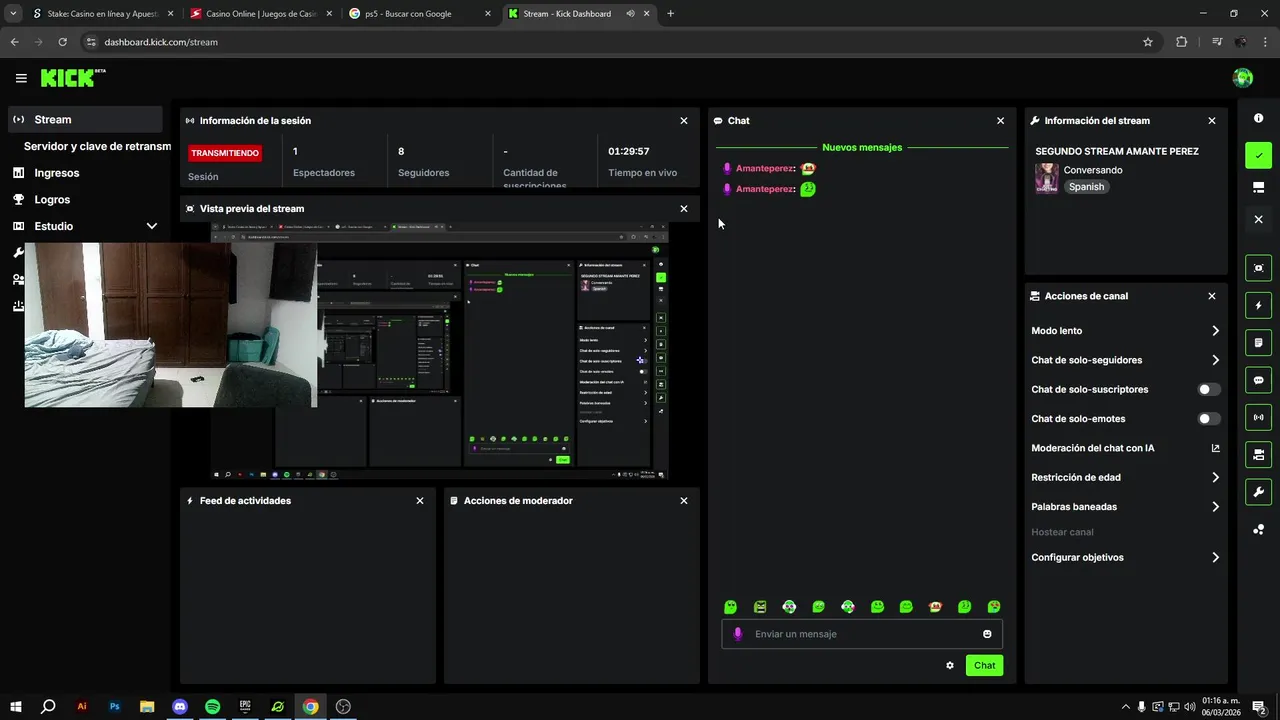Image resolution: width=1280 pixels, height=720 pixels.
Task: Toggle the wrench channel actions widget icon
Action: tap(1258, 492)
